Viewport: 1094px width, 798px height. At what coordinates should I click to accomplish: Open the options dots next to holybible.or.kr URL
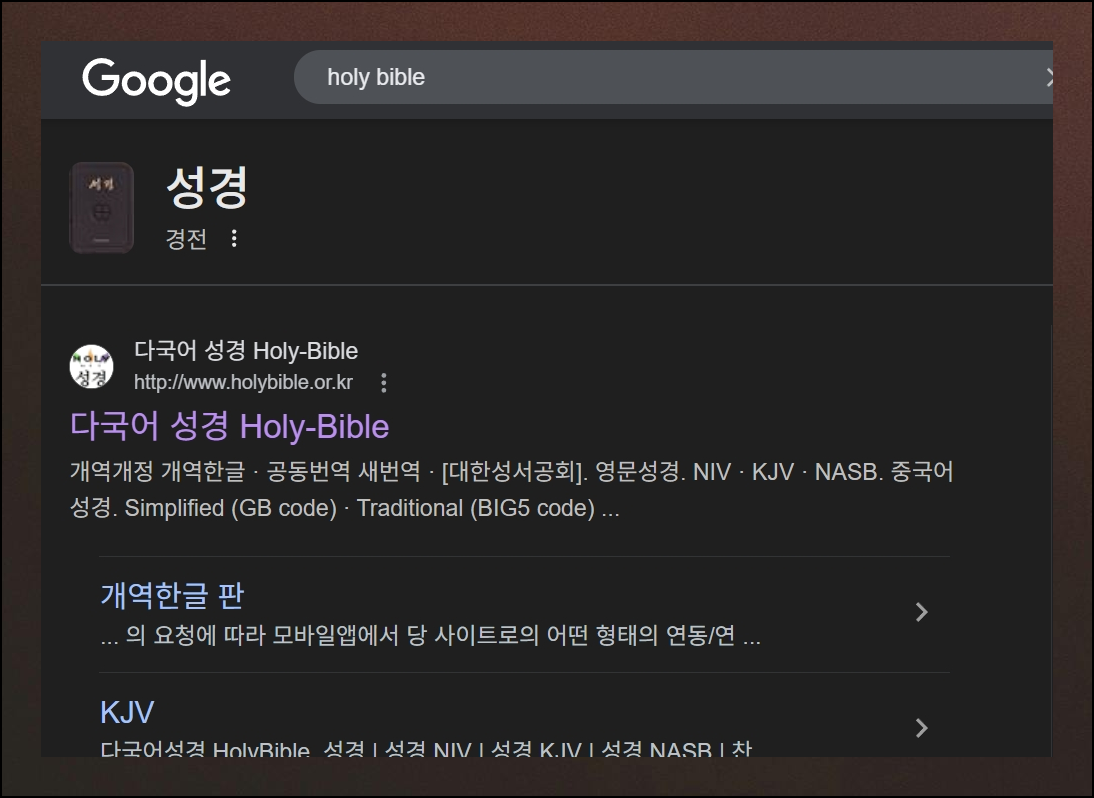[x=384, y=382]
